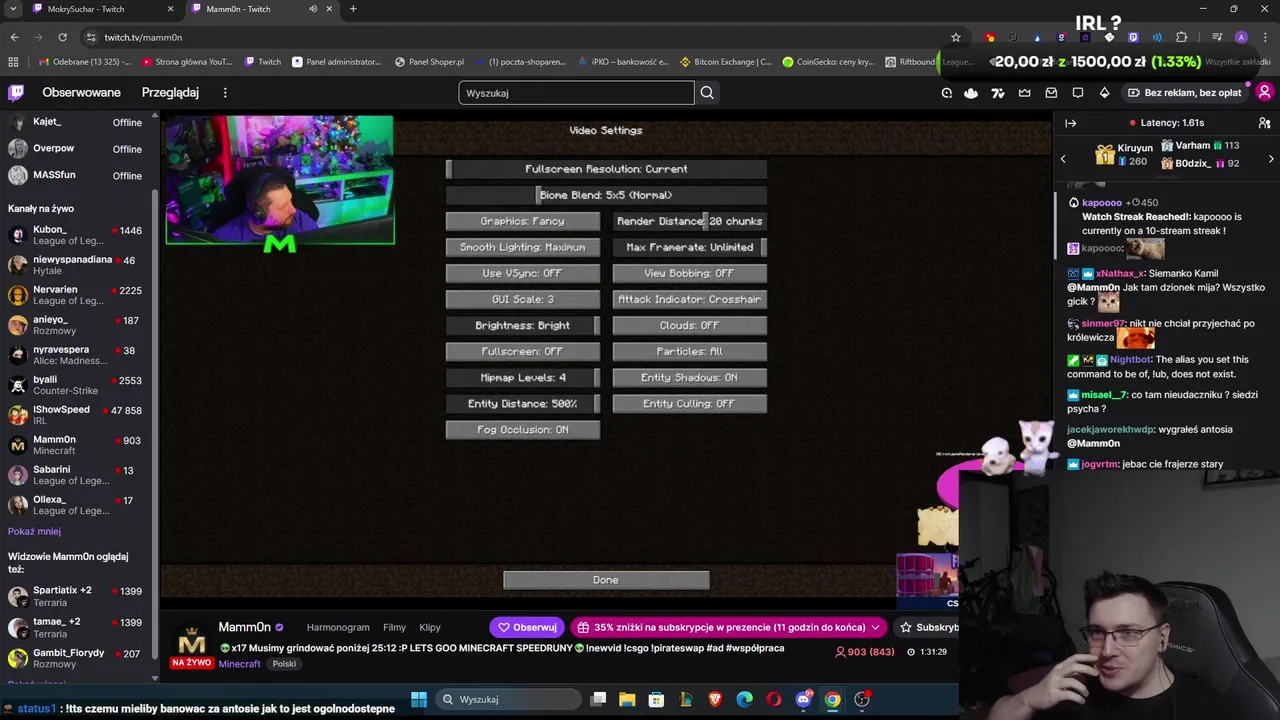Open Twitch top-nav three-dot menu
The height and width of the screenshot is (720, 1280).
tap(225, 93)
